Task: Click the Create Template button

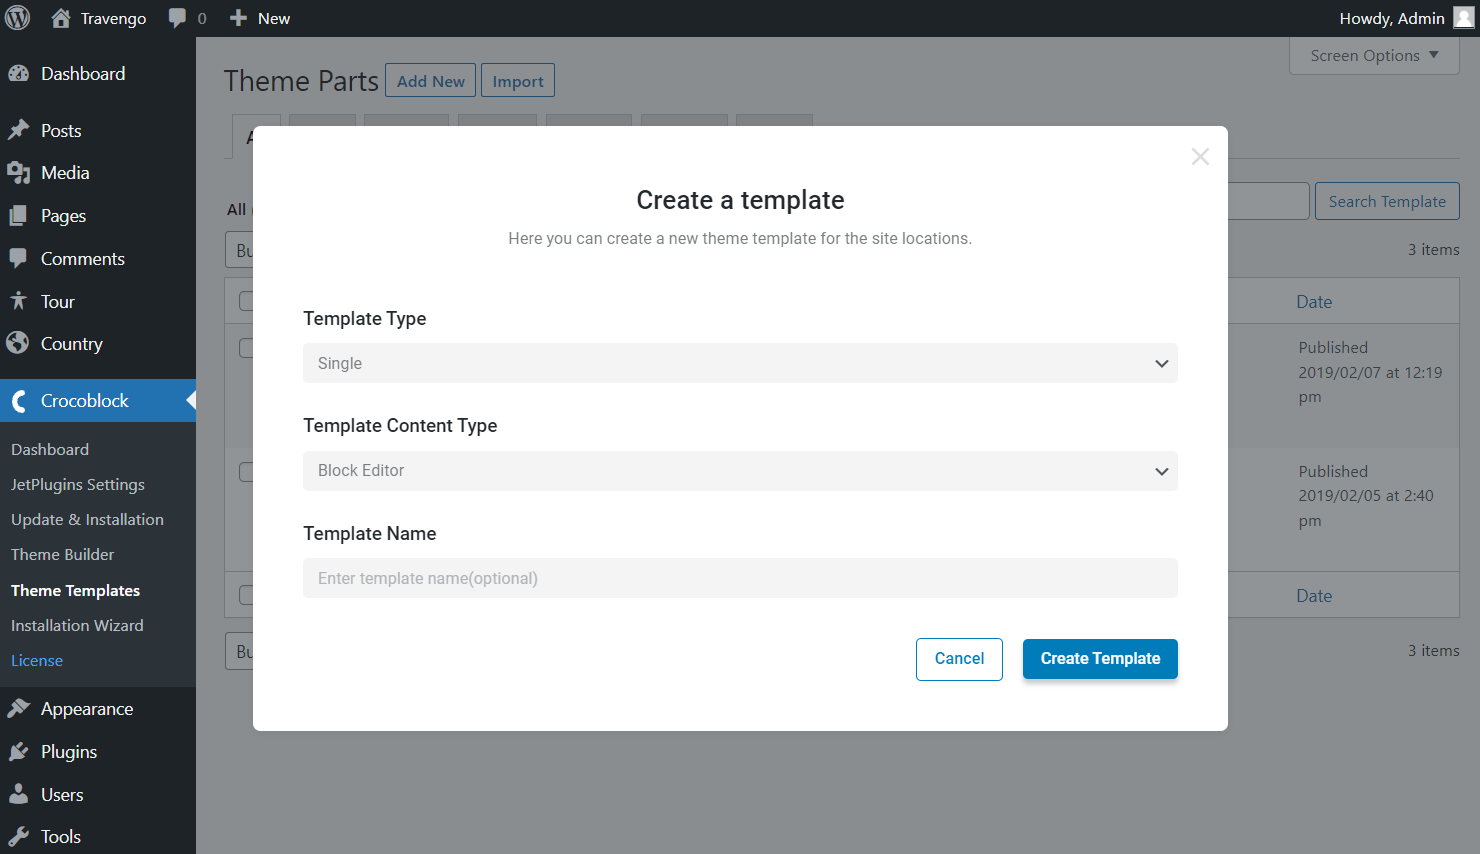Action: coord(1100,659)
